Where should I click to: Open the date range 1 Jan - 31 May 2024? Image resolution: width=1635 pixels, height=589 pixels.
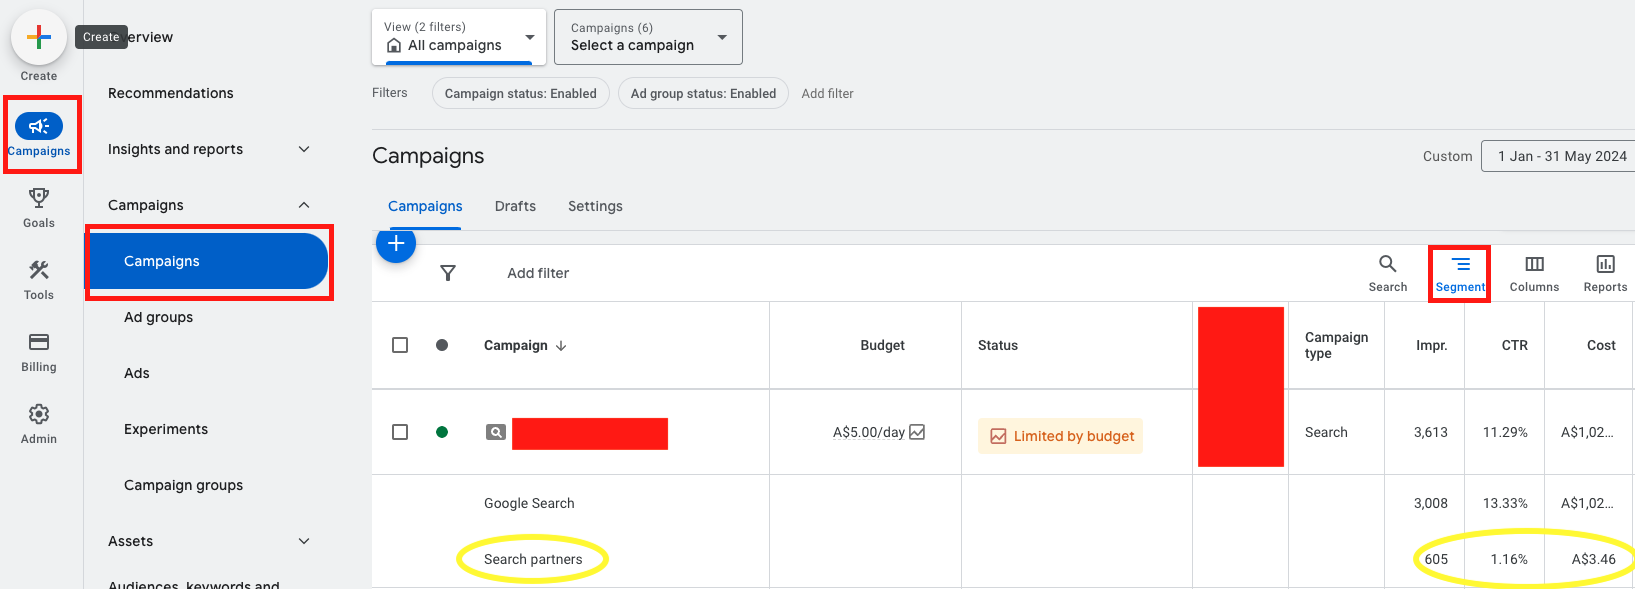(1561, 156)
